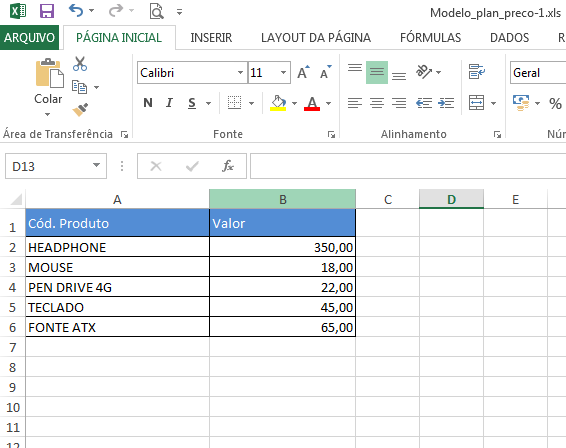Viewport: 566px width, 448px height.
Task: Apply the red font color swatch
Action: point(312,104)
